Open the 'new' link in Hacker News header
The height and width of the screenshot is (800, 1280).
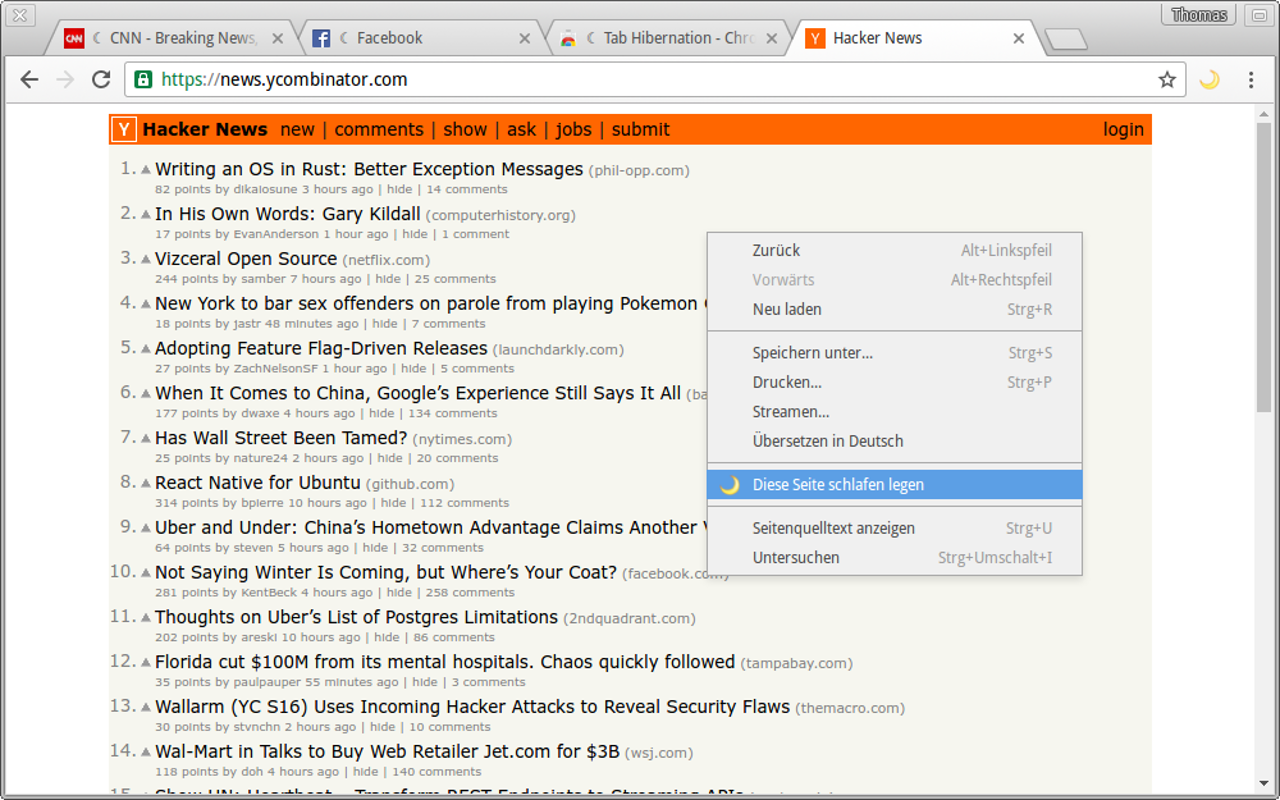297,129
